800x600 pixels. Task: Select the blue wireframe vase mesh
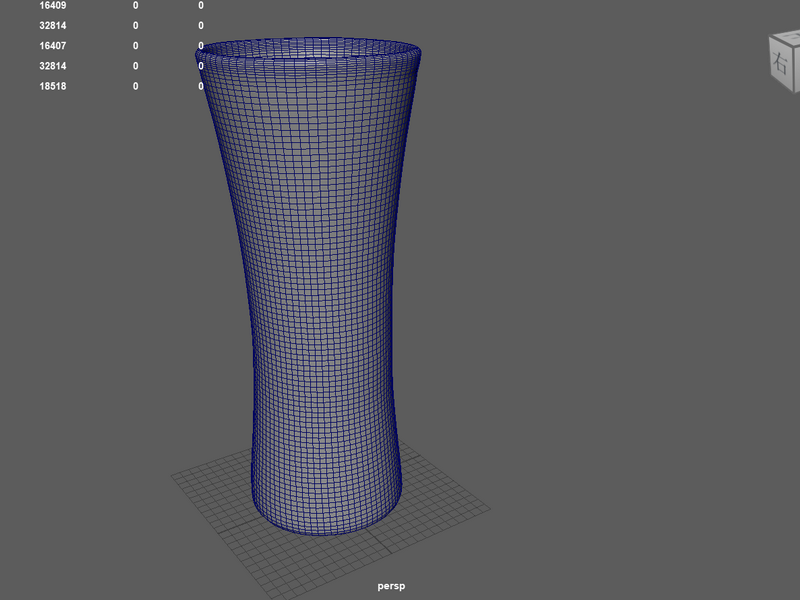(x=319, y=286)
